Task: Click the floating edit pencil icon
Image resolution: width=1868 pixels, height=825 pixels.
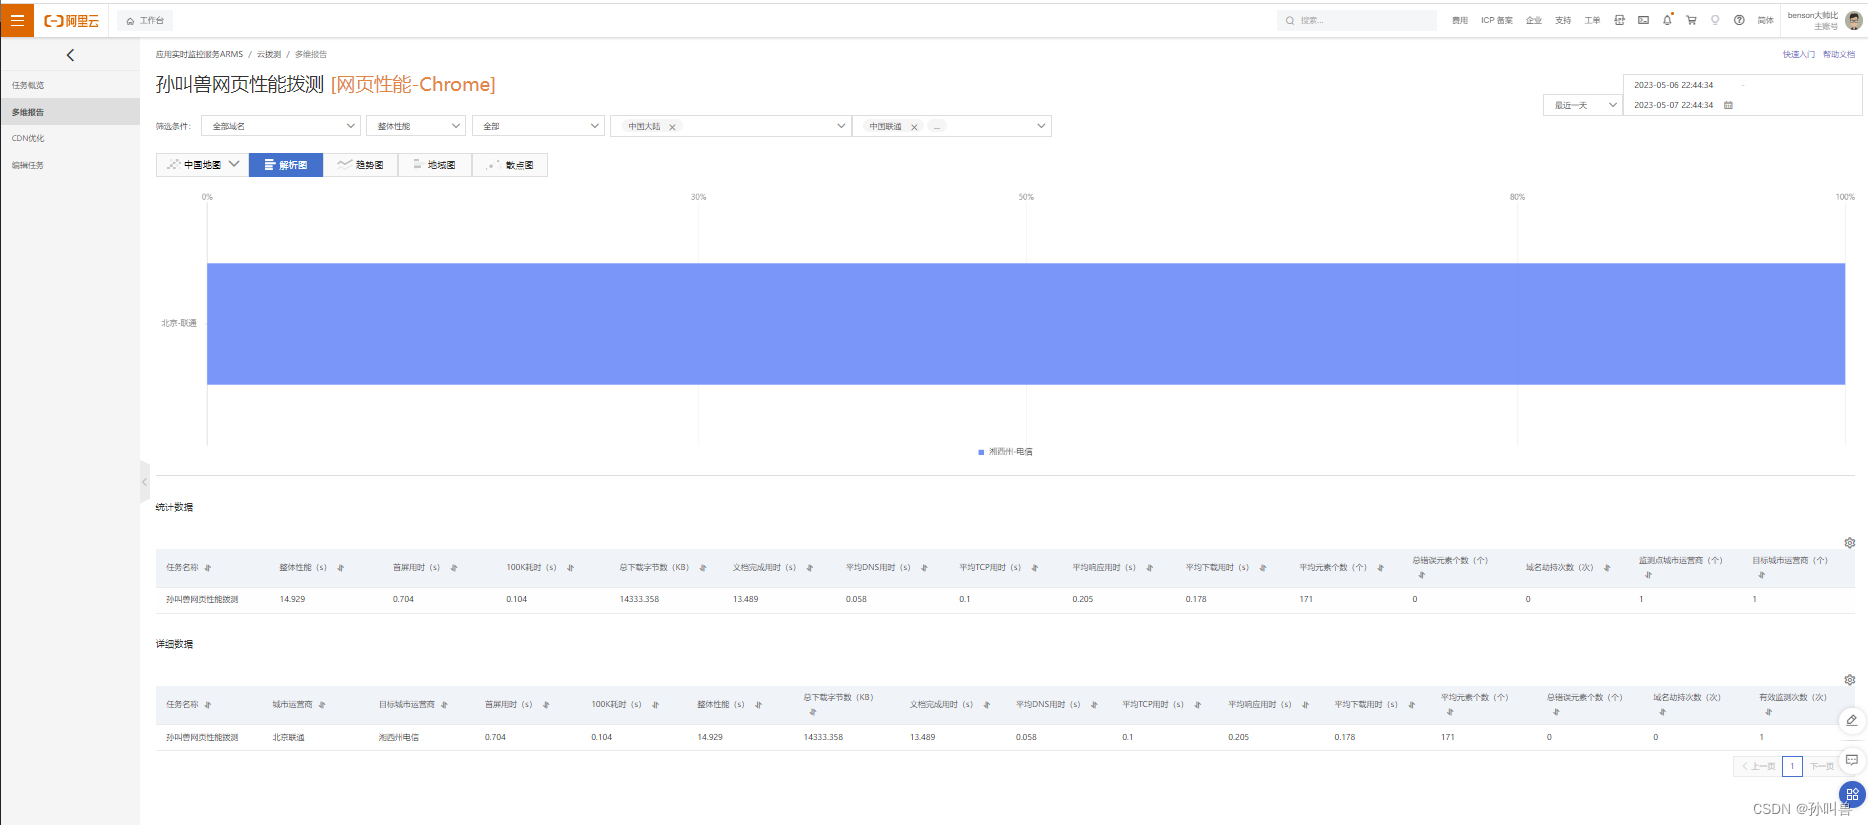Action: 1852,720
